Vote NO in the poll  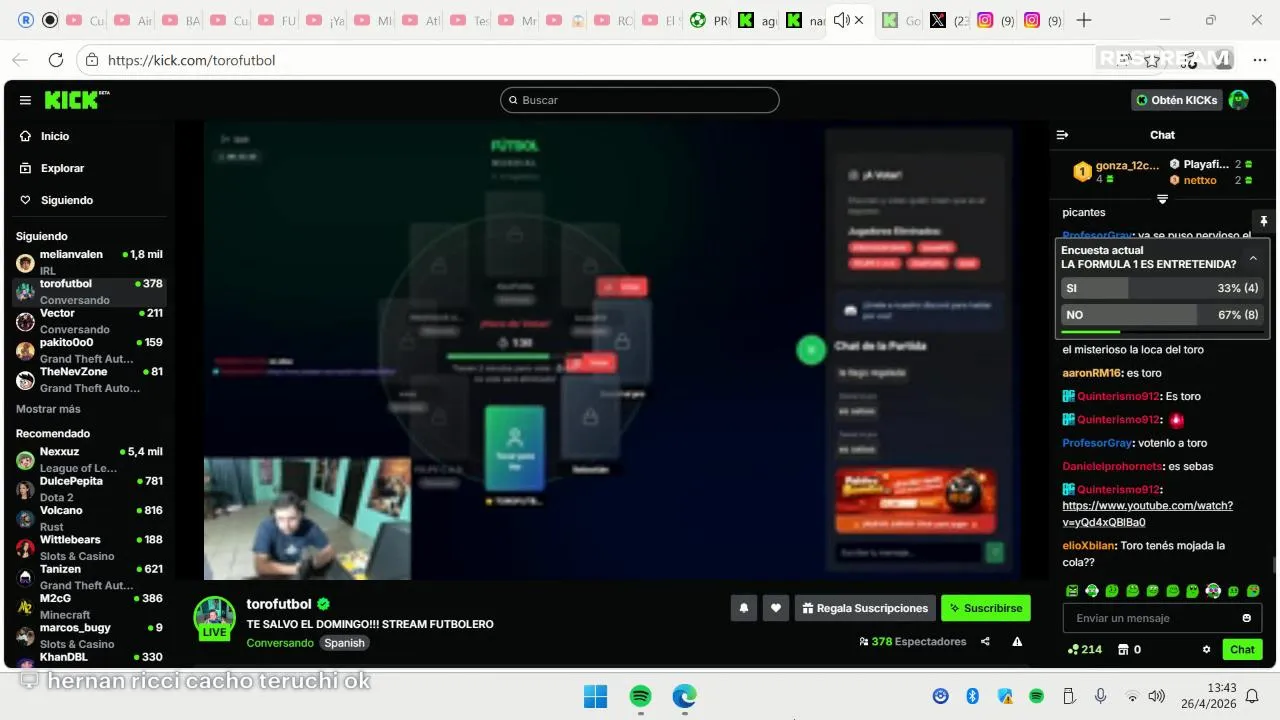pyautogui.click(x=1161, y=315)
